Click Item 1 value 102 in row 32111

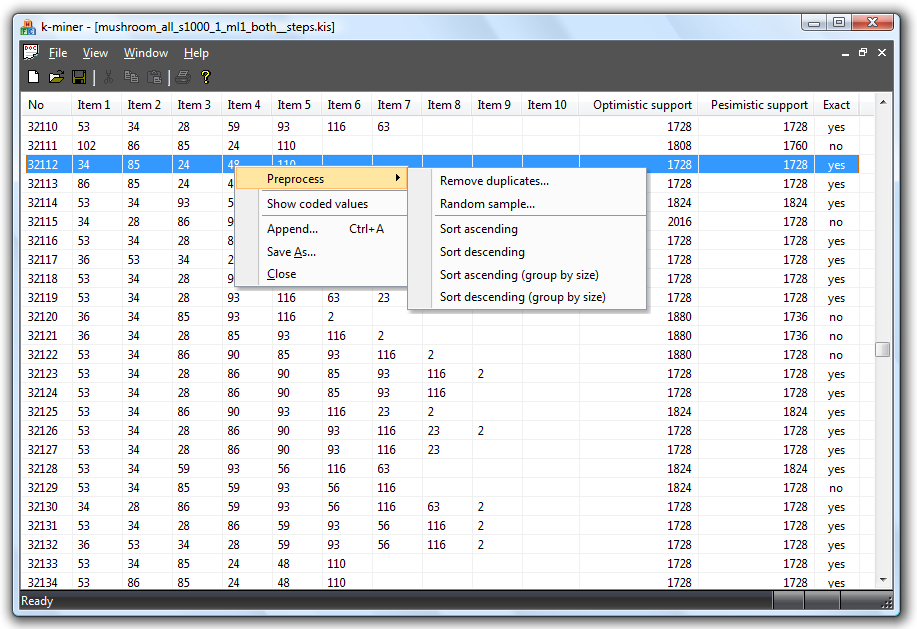click(x=87, y=146)
